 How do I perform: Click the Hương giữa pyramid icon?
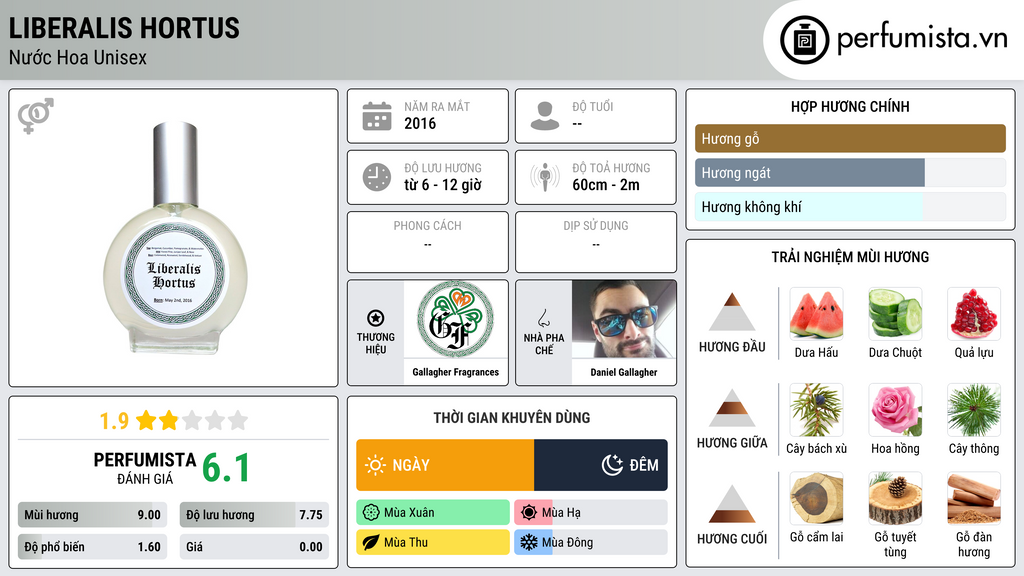(x=732, y=408)
